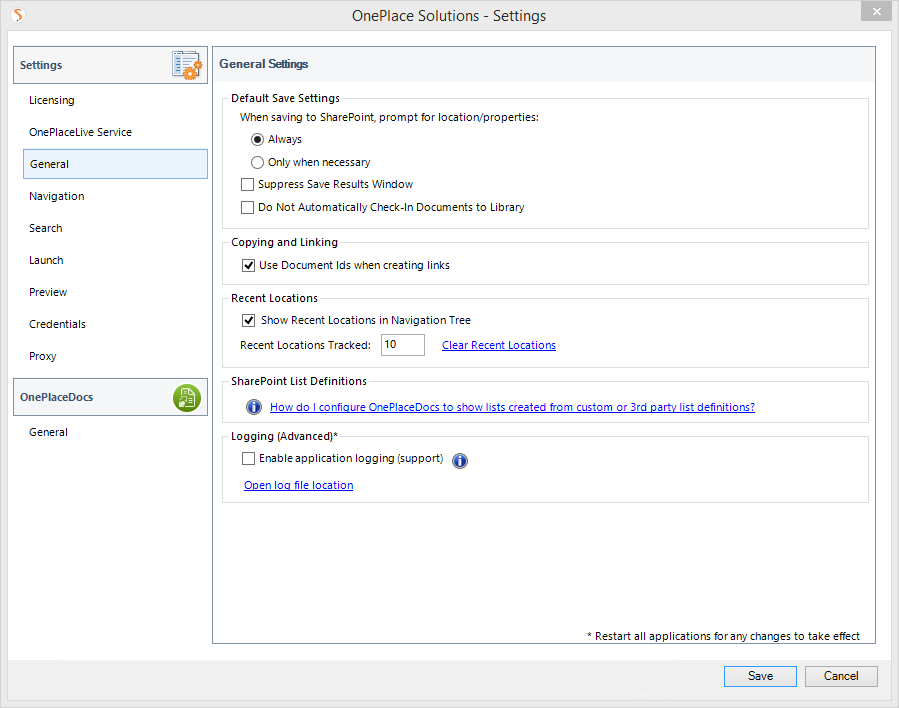Click the OnePlace Solutions logo in the title bar

tap(18, 15)
